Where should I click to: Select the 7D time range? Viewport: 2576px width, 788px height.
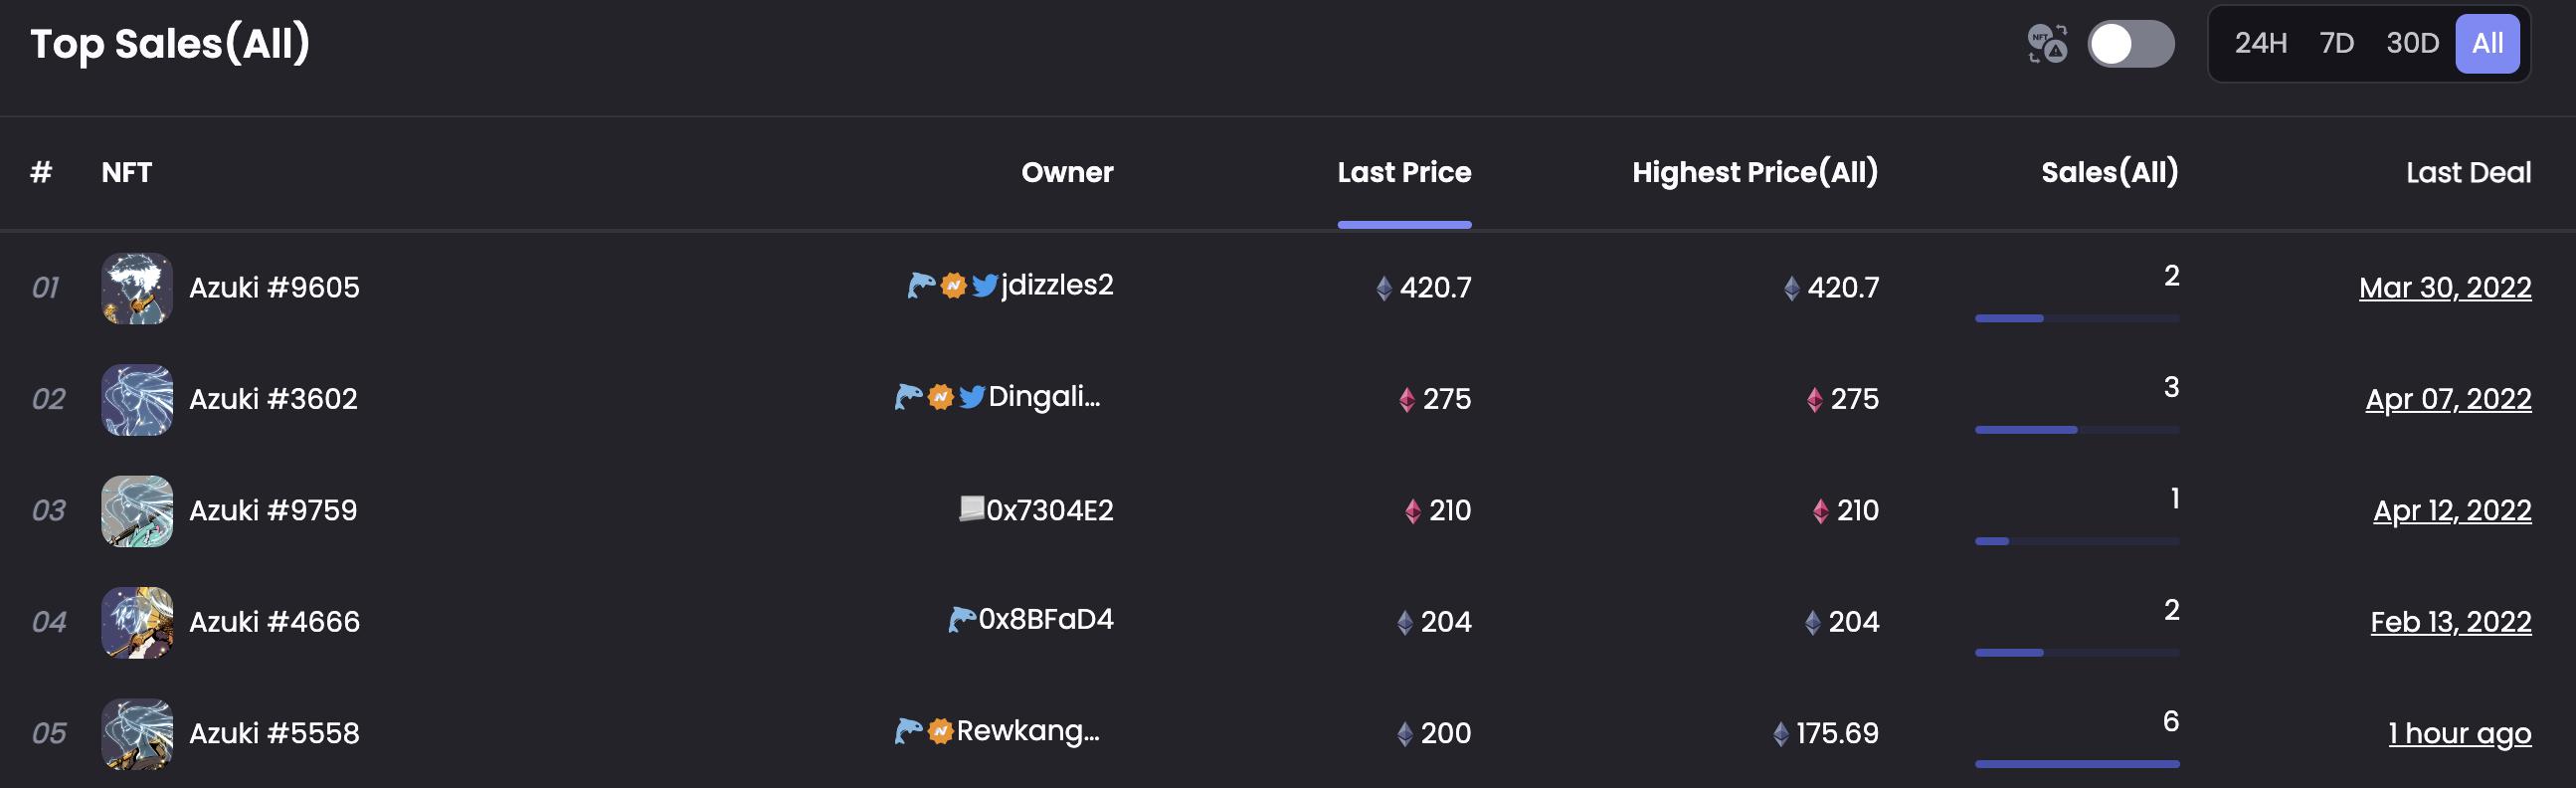point(2336,43)
